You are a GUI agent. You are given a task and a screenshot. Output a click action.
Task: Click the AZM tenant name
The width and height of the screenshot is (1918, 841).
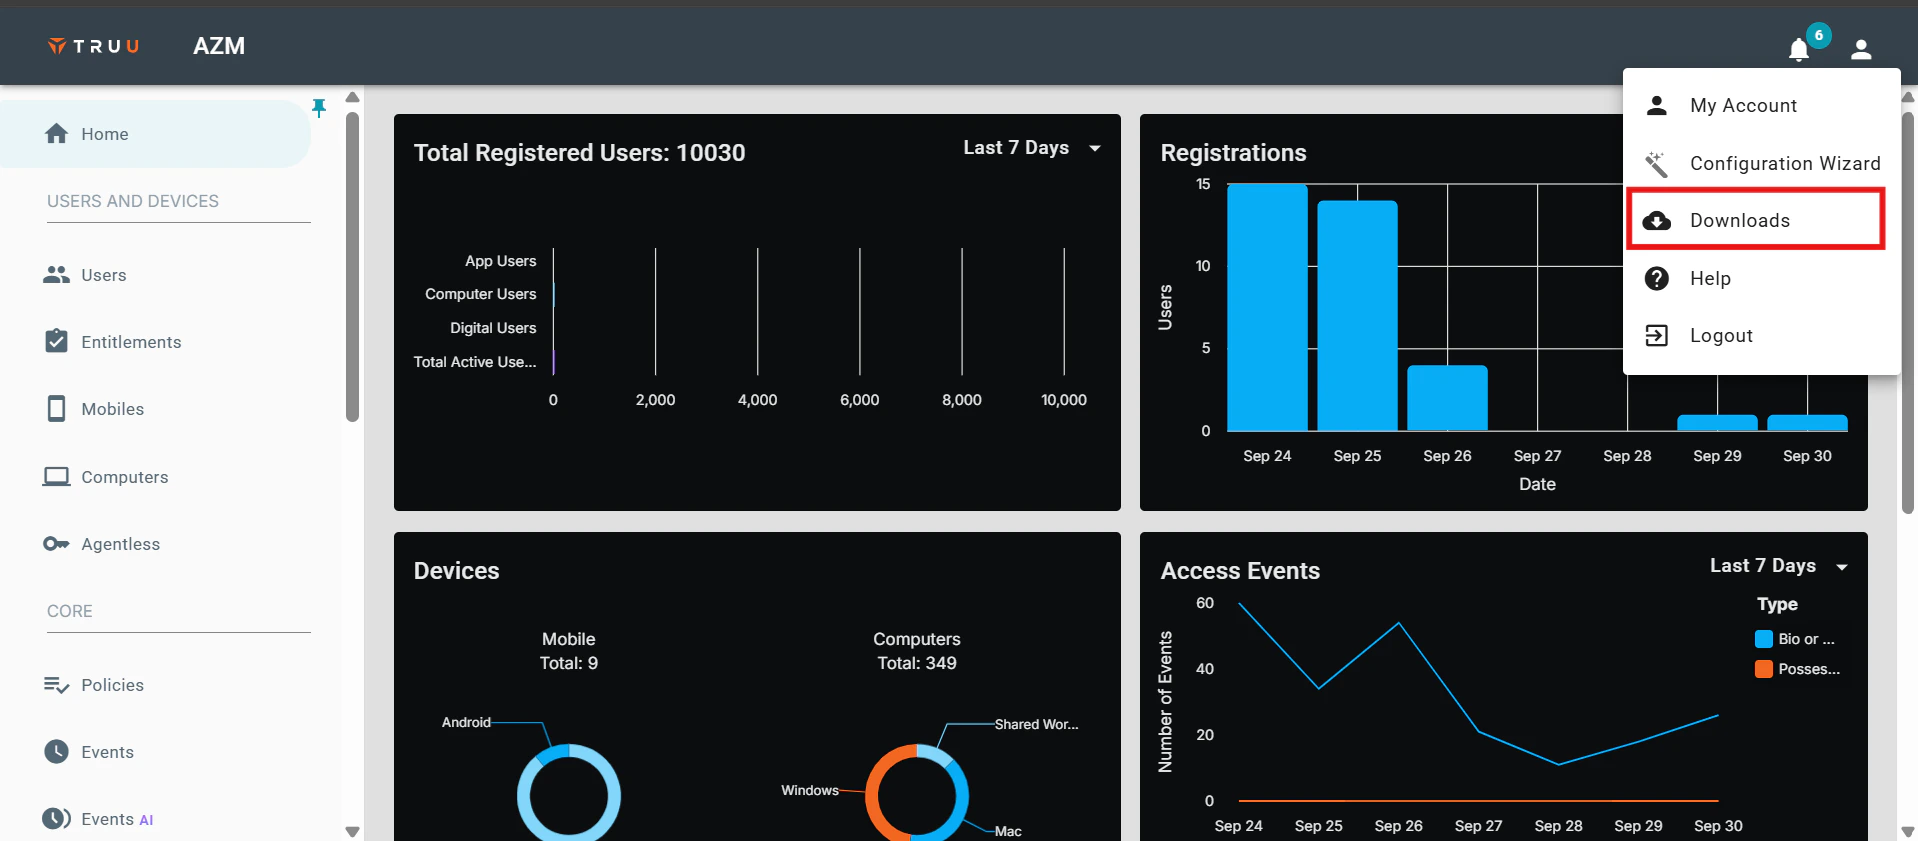(219, 46)
